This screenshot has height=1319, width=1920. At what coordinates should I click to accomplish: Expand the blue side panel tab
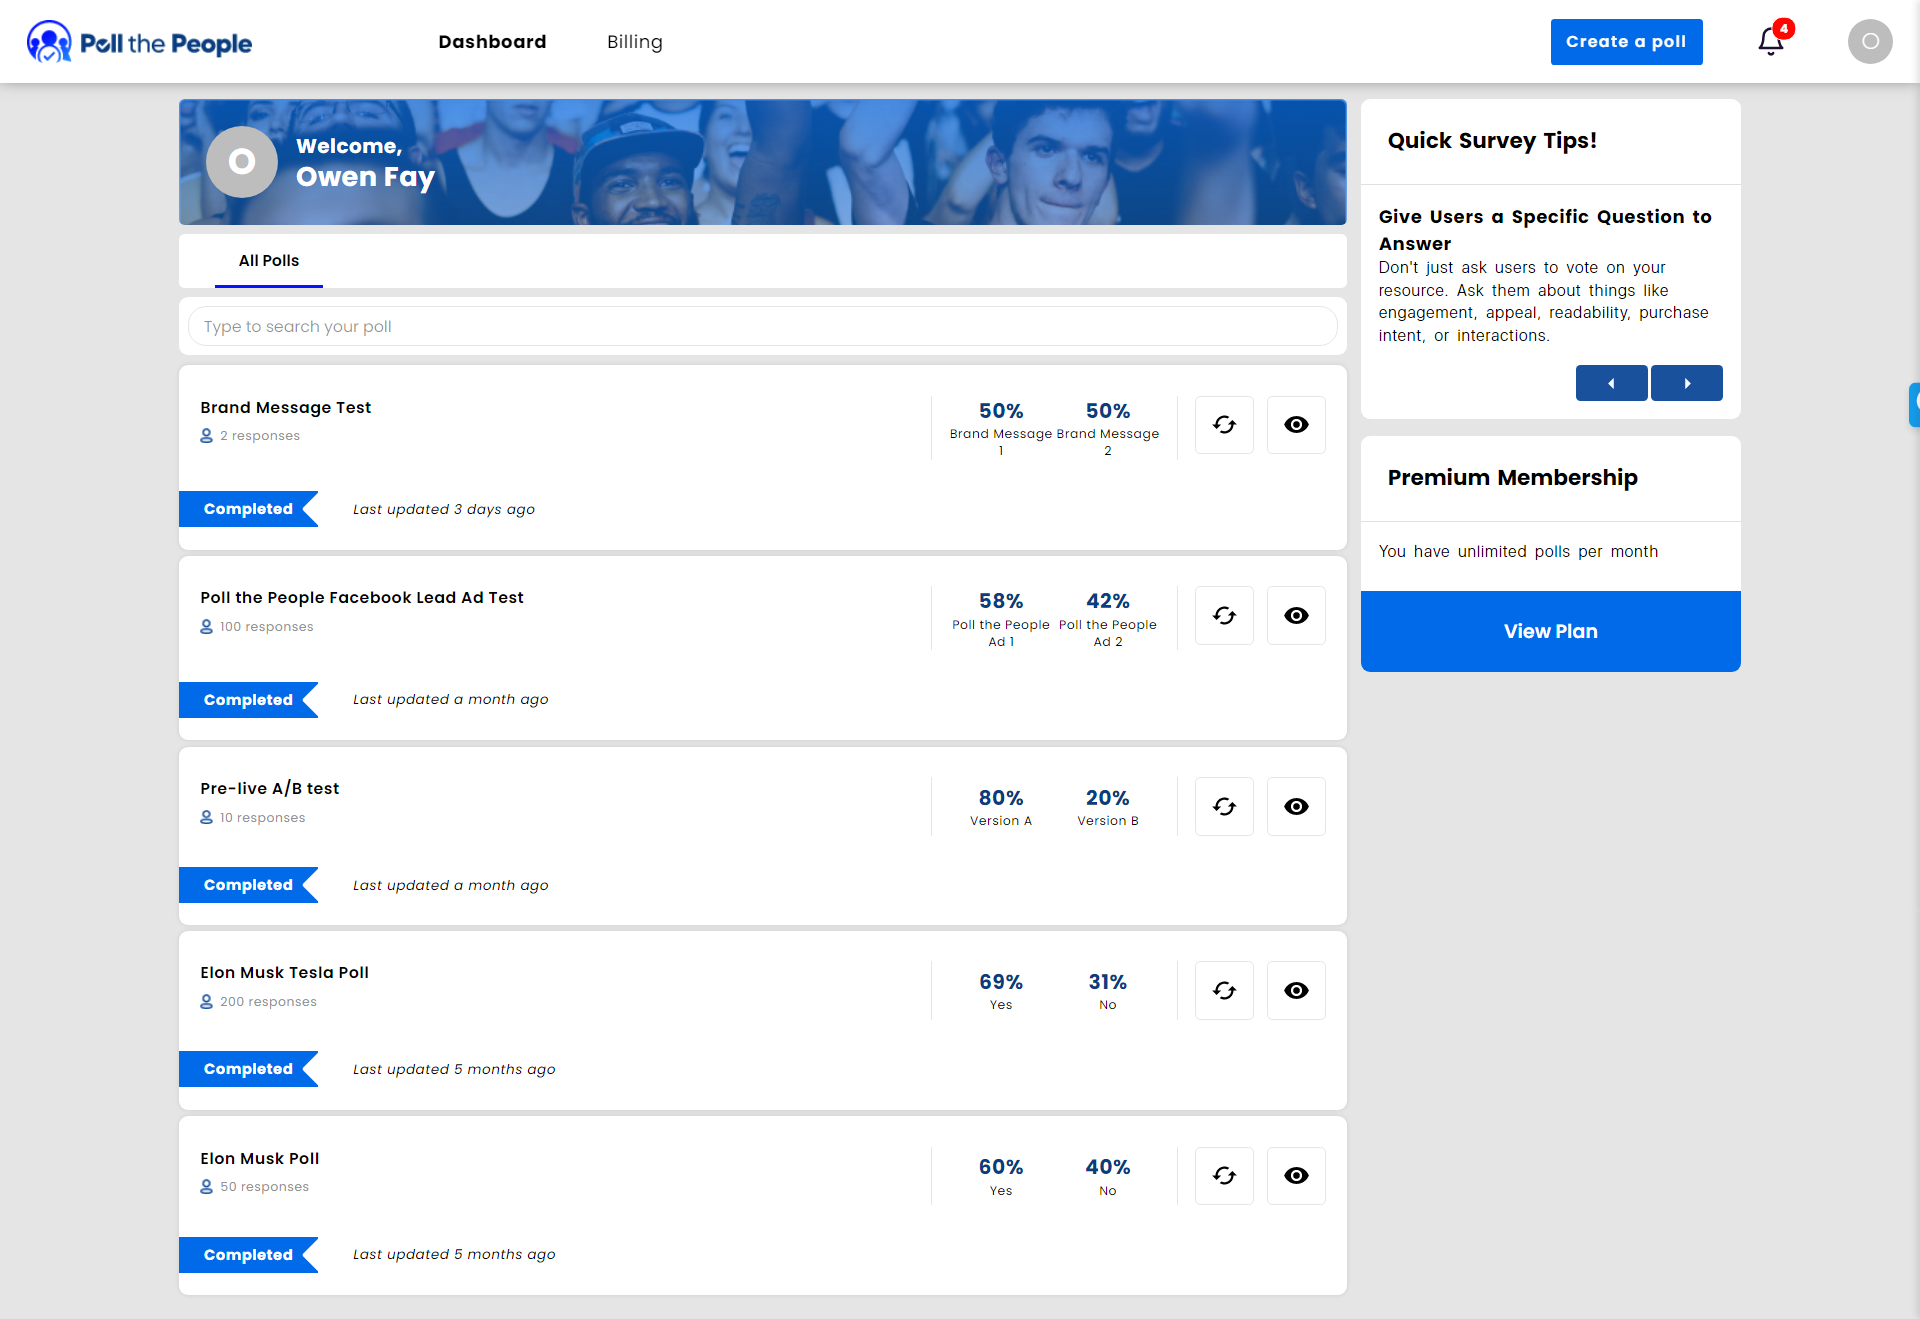(1913, 404)
